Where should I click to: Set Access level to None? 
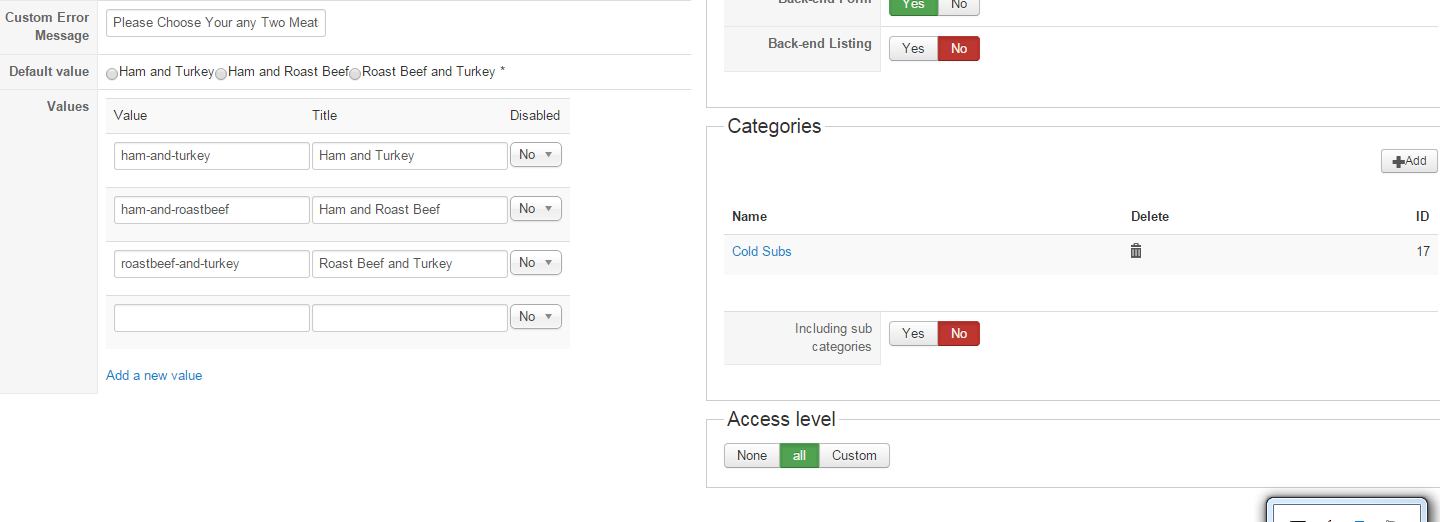click(x=752, y=456)
